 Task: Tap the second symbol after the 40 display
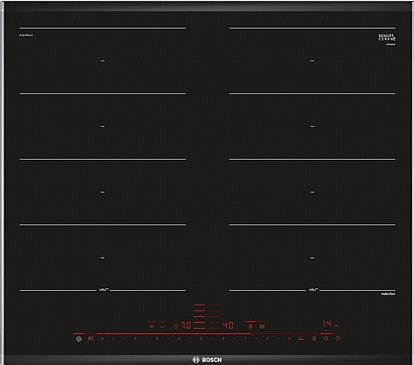pos(262,326)
